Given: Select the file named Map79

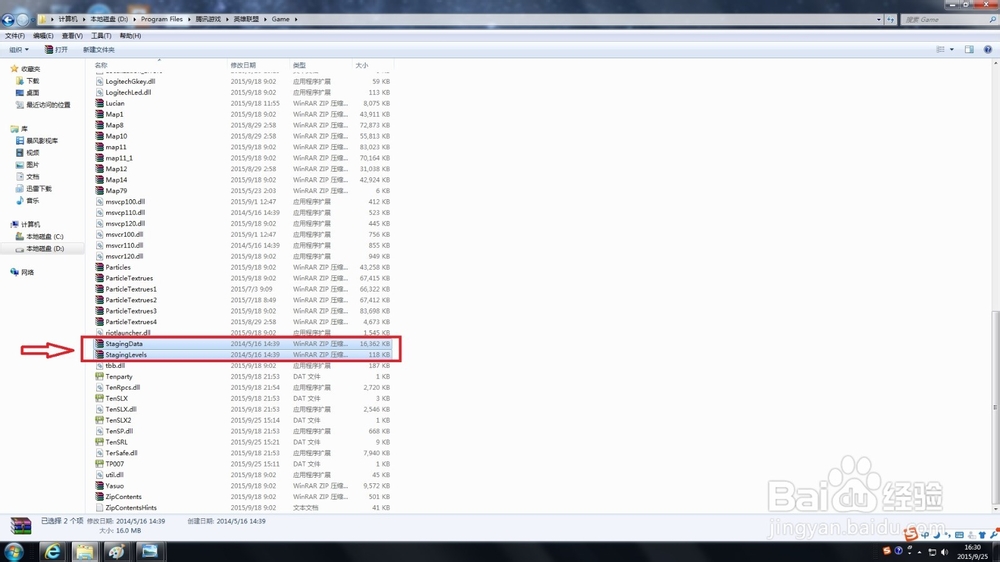Looking at the screenshot, I should coord(116,191).
